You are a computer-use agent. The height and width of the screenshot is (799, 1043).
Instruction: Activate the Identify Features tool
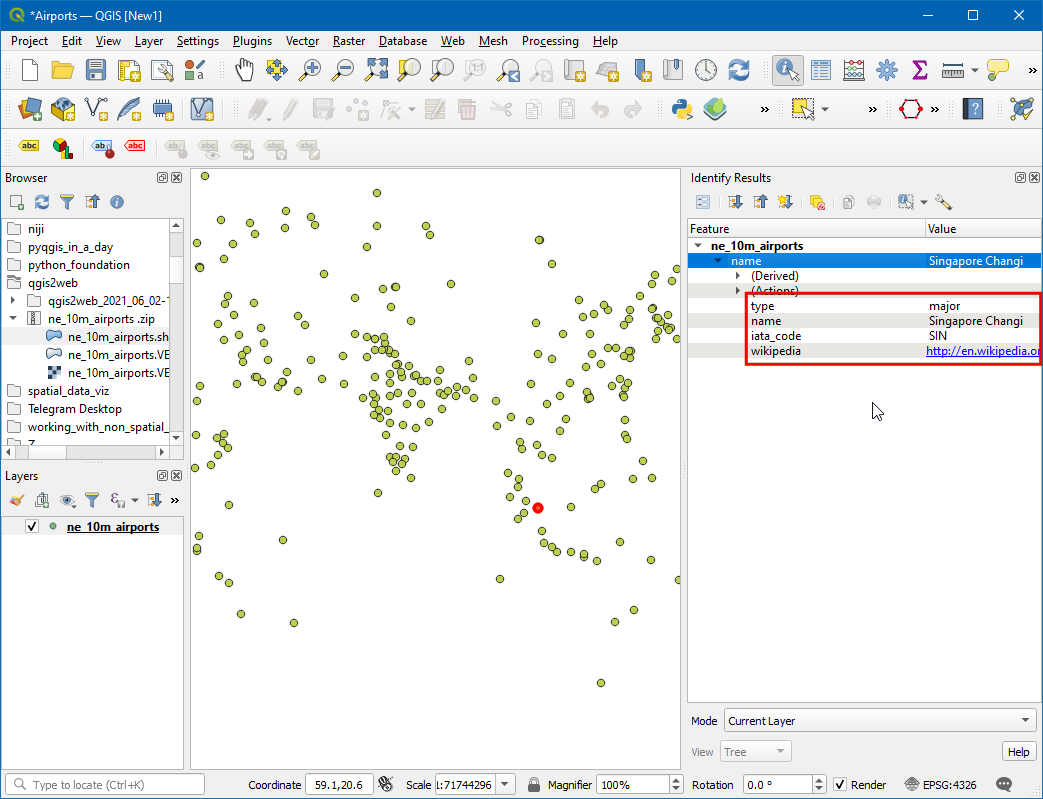pos(788,70)
